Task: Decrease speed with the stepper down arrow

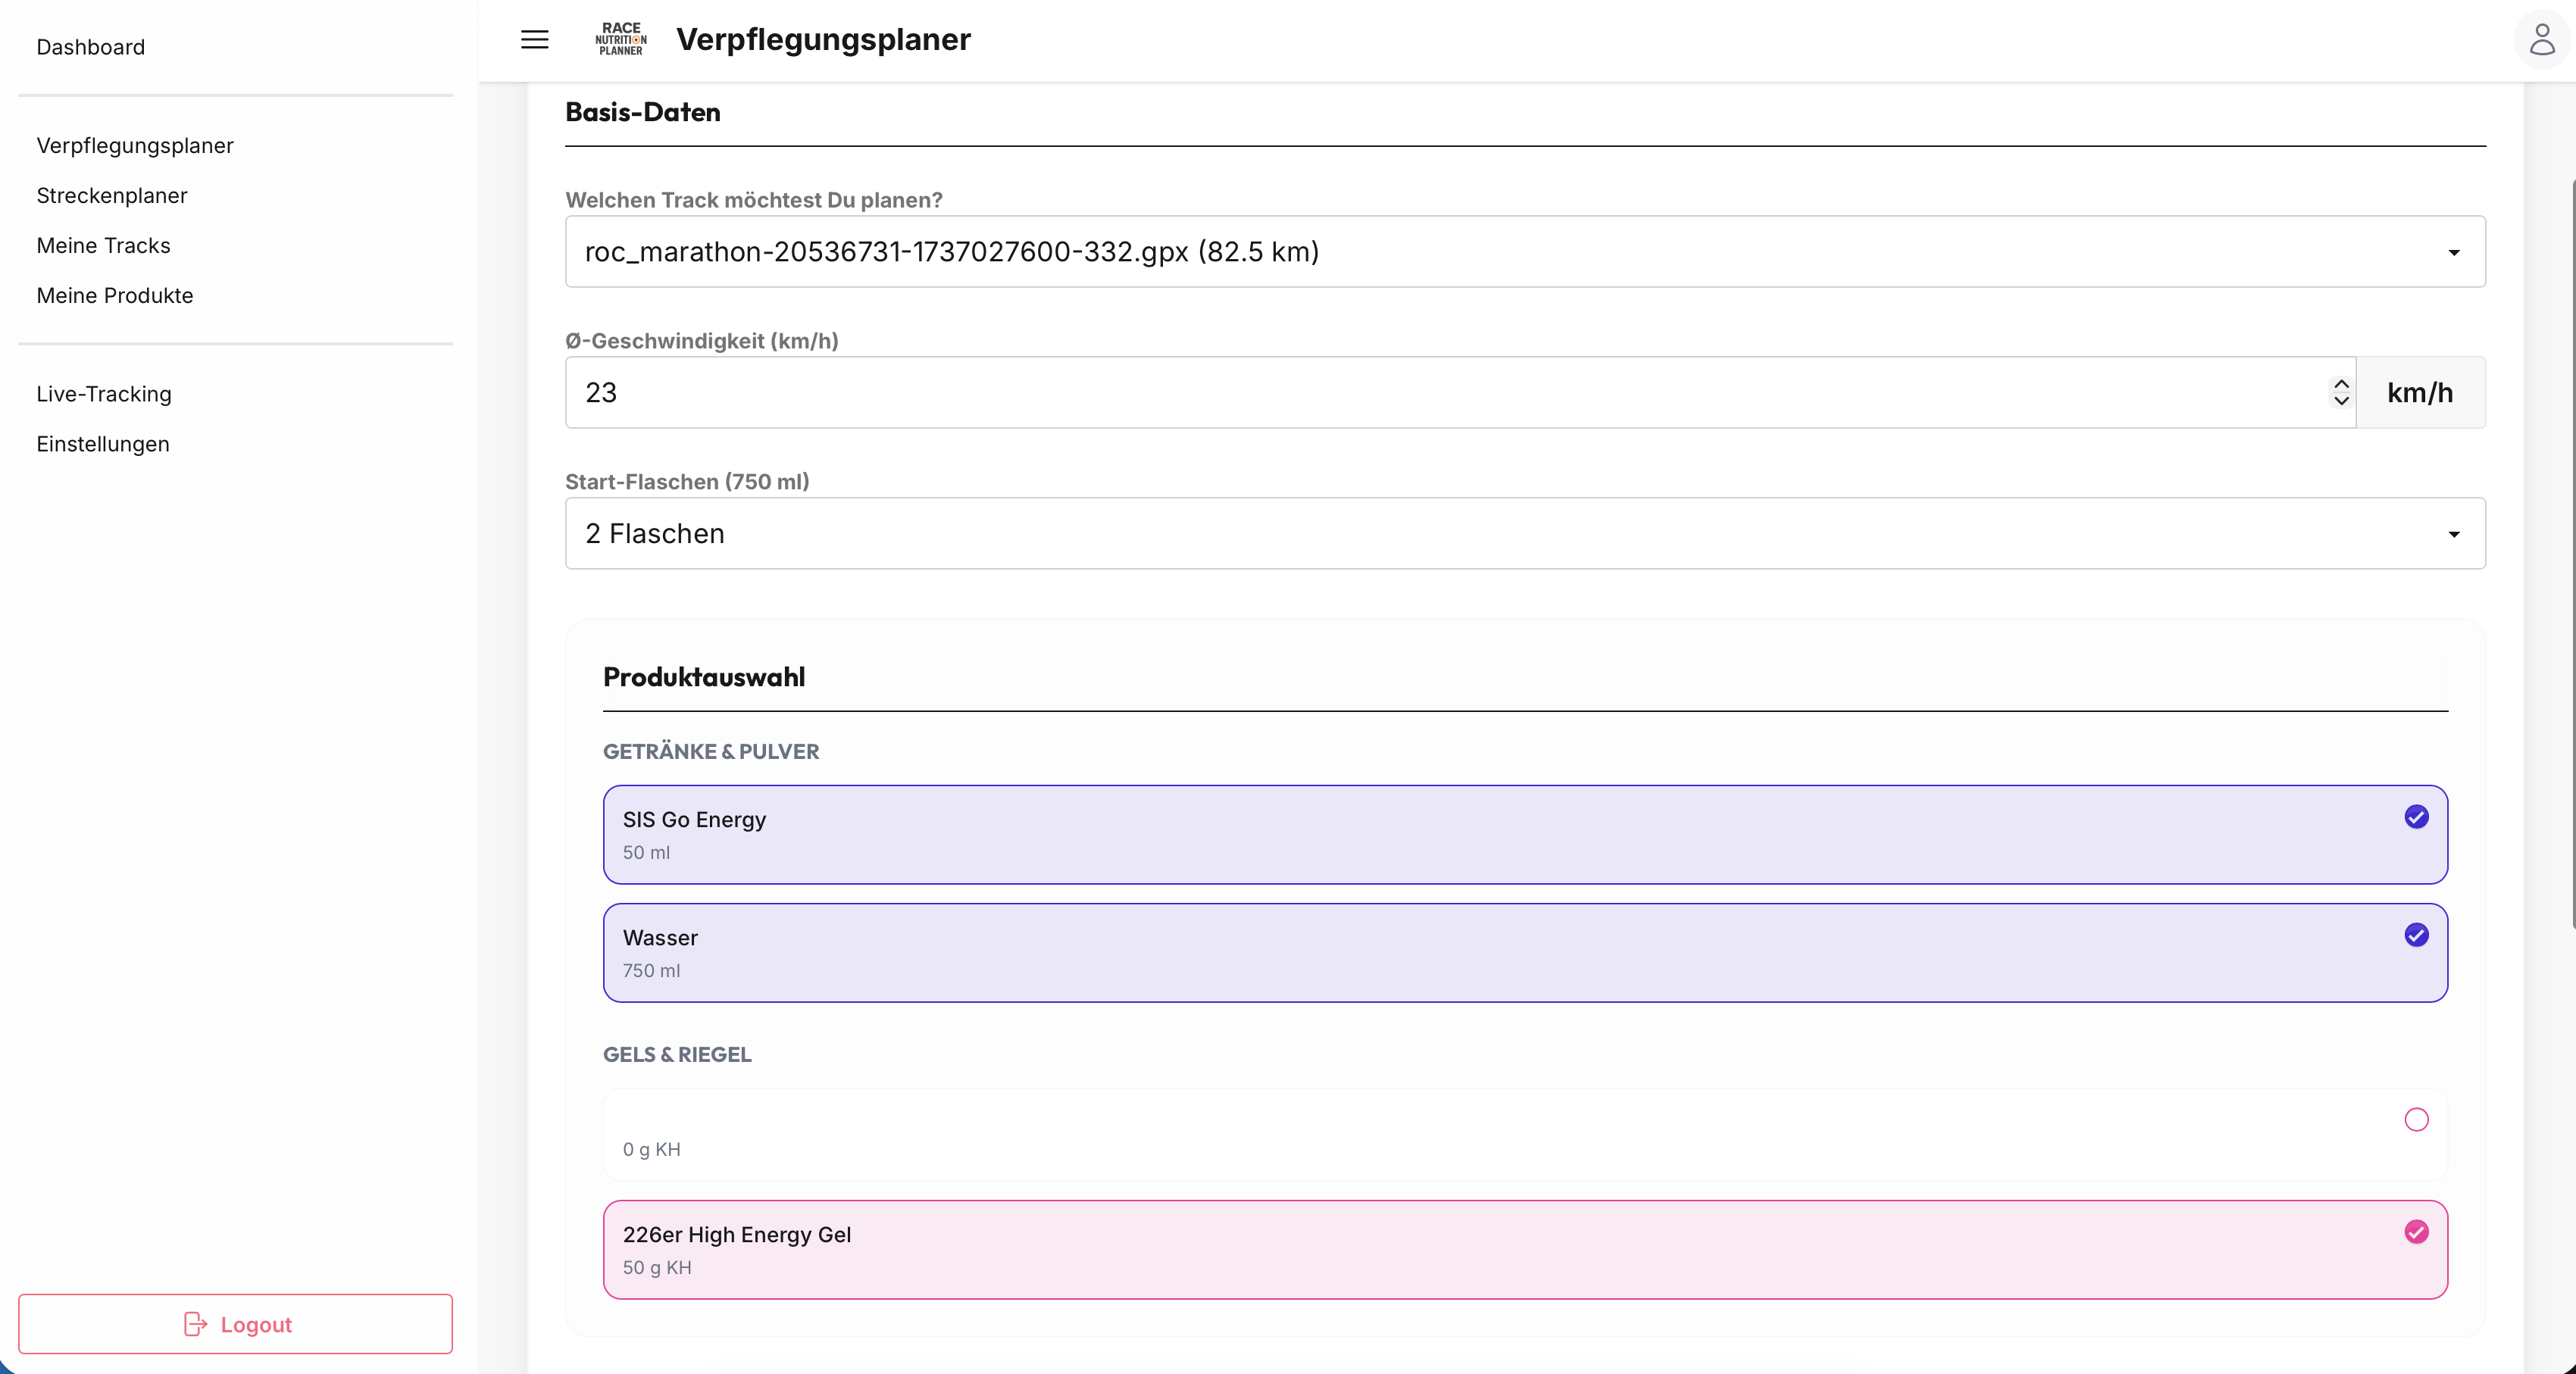Action: [2341, 402]
